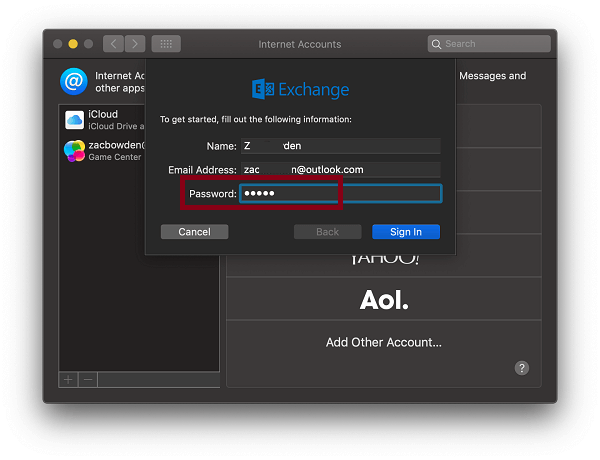Click the magnifying glass search icon
The image size is (600, 460).
point(436,44)
